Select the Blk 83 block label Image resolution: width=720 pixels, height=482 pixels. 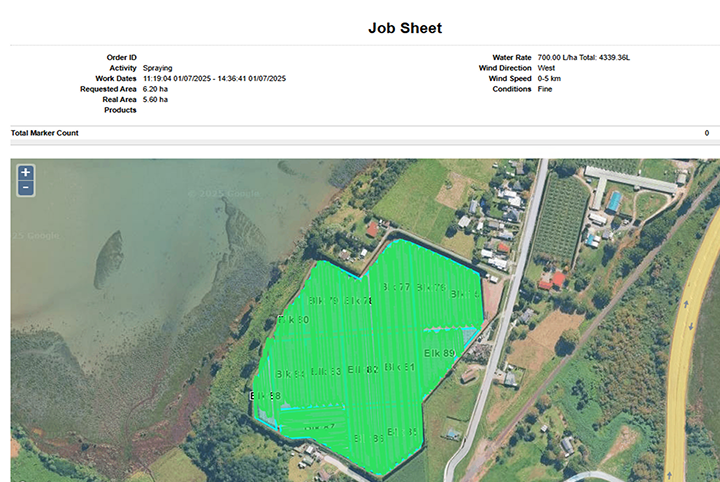pos(326,371)
